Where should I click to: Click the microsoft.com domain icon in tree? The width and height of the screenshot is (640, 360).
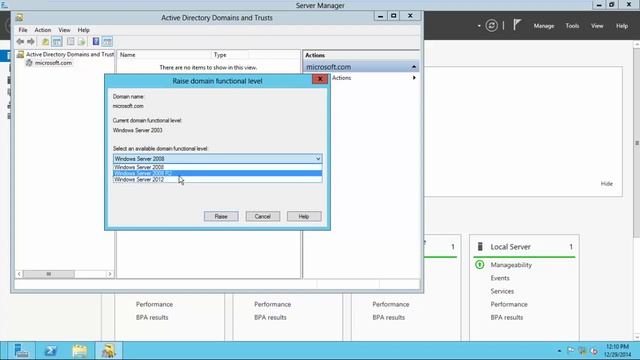tap(29, 63)
